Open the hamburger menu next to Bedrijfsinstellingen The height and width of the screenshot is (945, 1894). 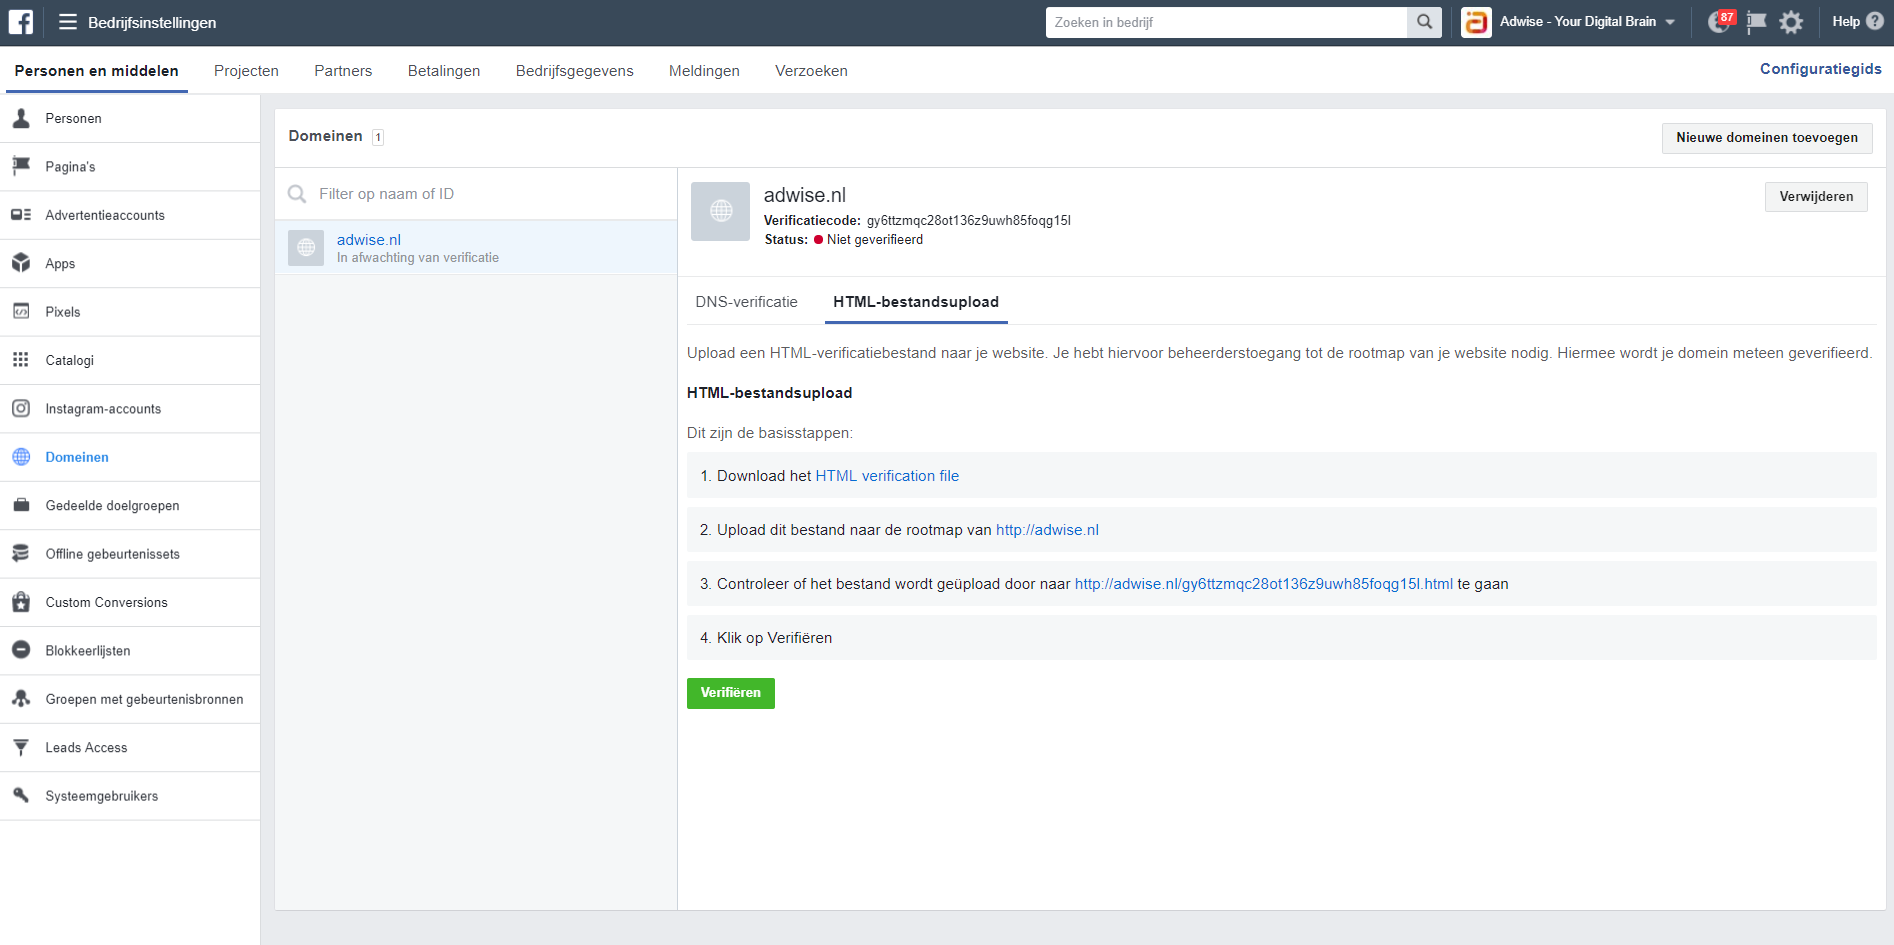(x=66, y=21)
